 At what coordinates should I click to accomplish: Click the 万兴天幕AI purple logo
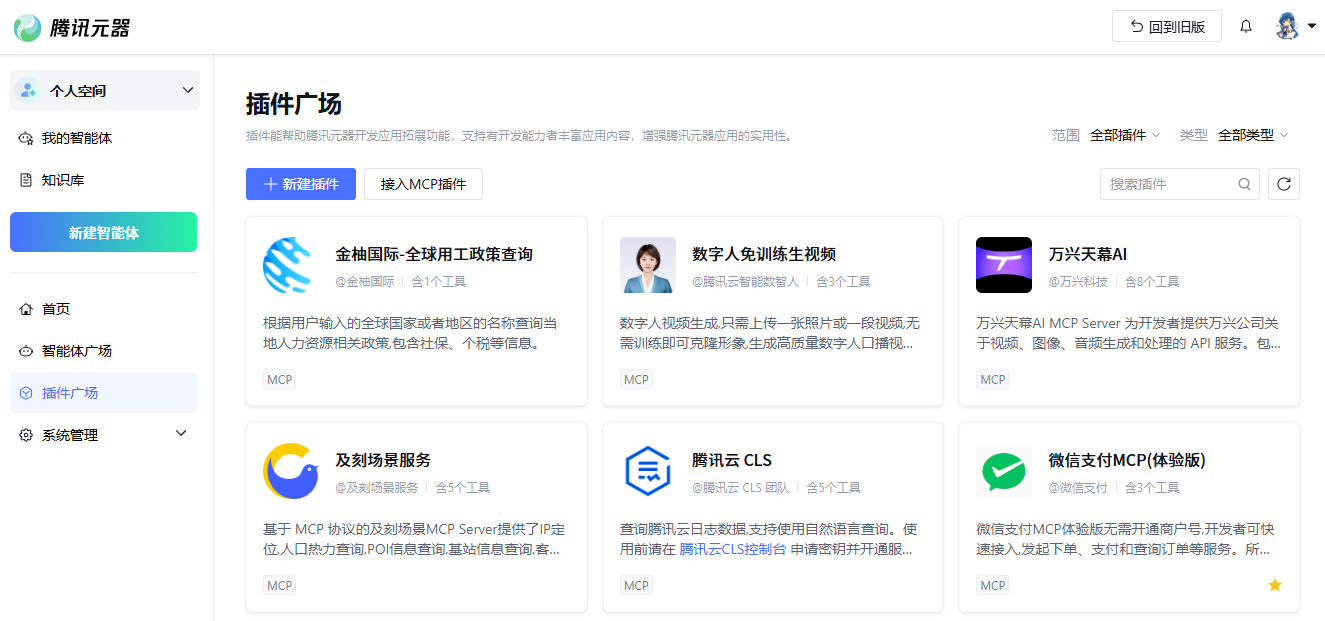[x=1004, y=265]
